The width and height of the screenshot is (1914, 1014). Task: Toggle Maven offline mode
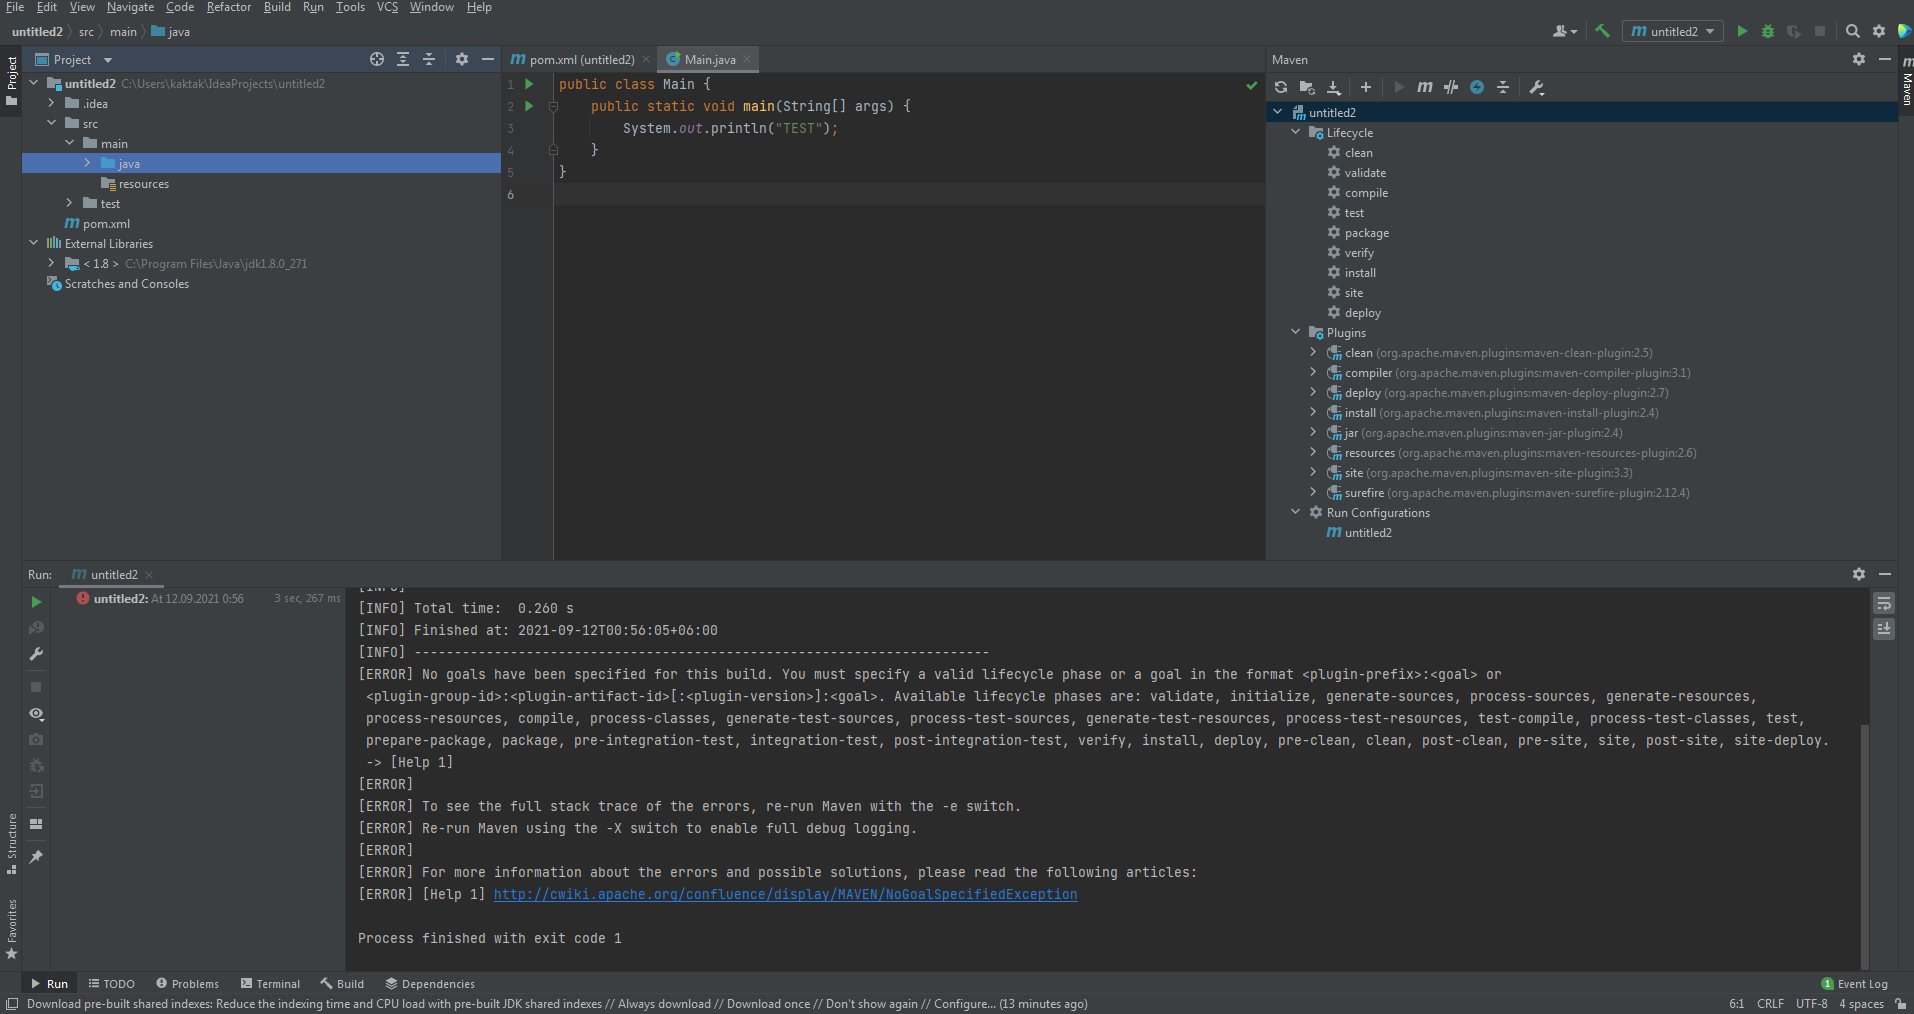pyautogui.click(x=1451, y=87)
